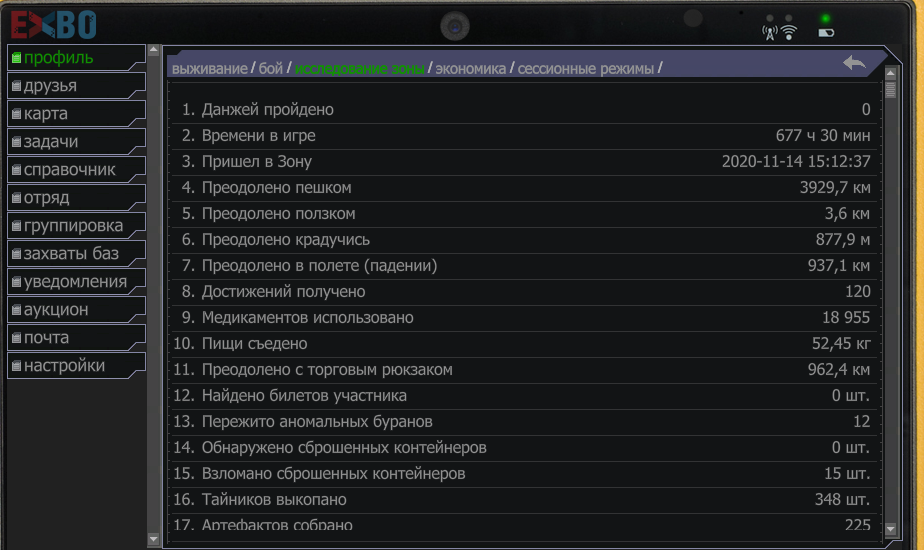This screenshot has width=924, height=550.
Task: Click the sidebar scrollbar up arrow
Action: point(153,50)
